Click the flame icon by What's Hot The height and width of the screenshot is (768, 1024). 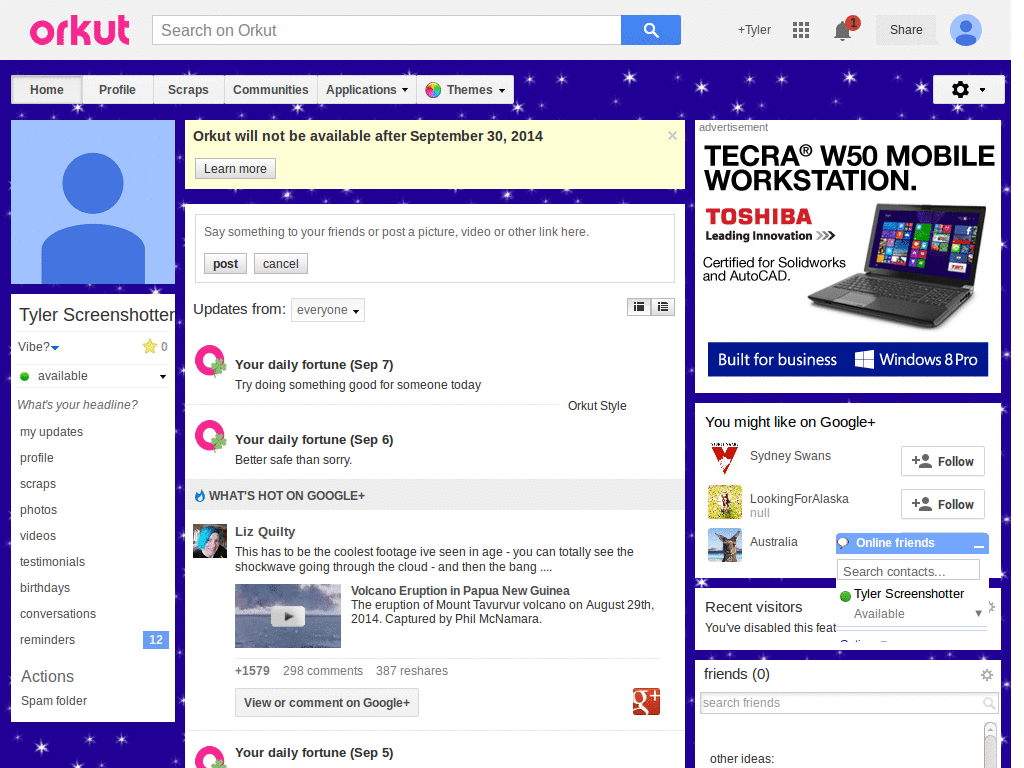[x=200, y=496]
